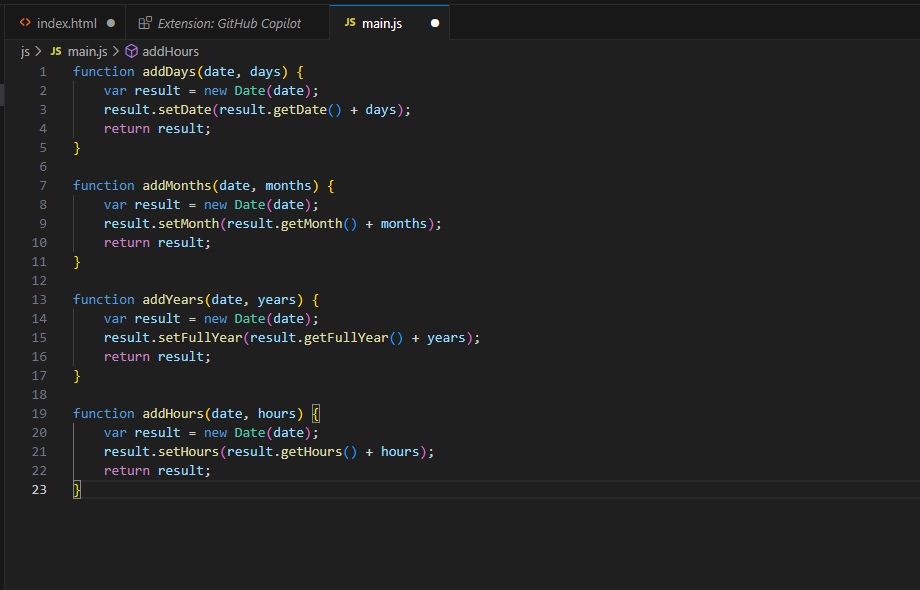This screenshot has height=590, width=920.
Task: Switch to the index.html tab
Action: 66,23
